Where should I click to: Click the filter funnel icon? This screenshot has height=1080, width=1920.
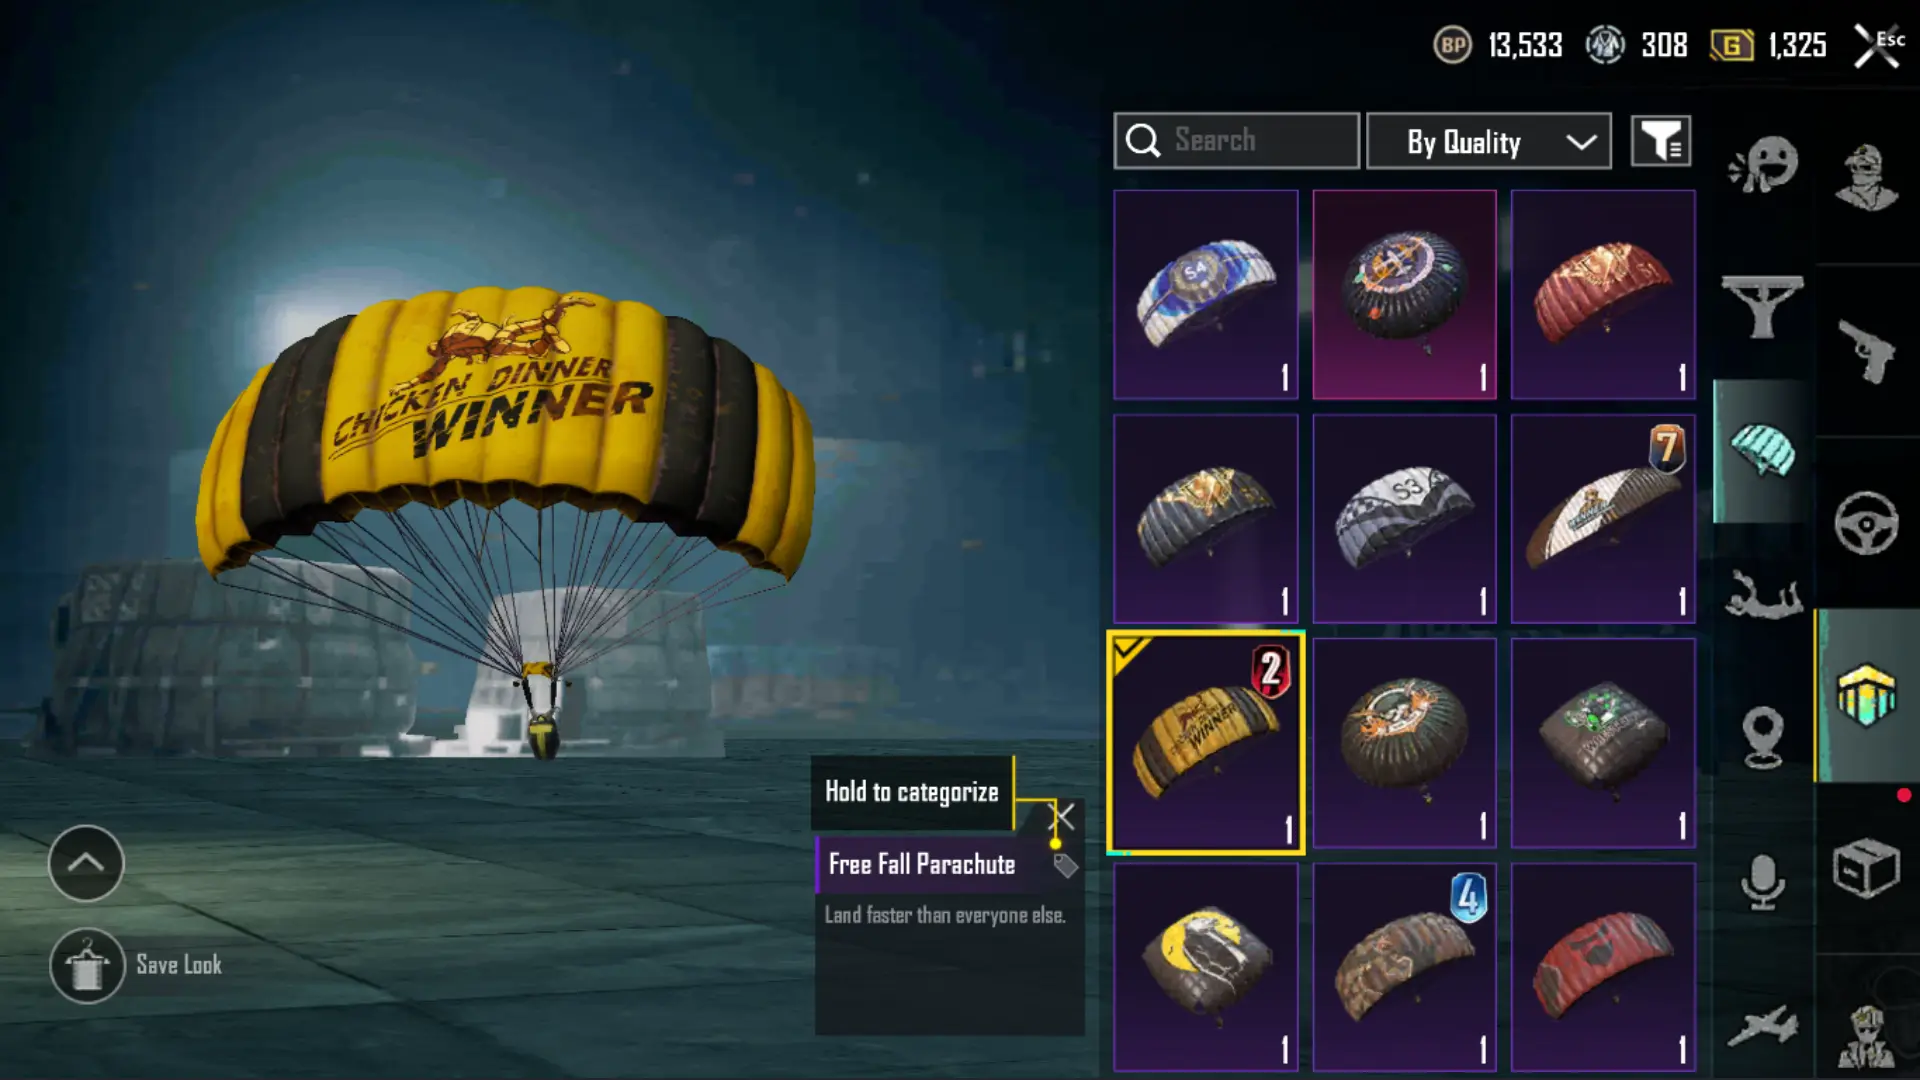click(1661, 141)
